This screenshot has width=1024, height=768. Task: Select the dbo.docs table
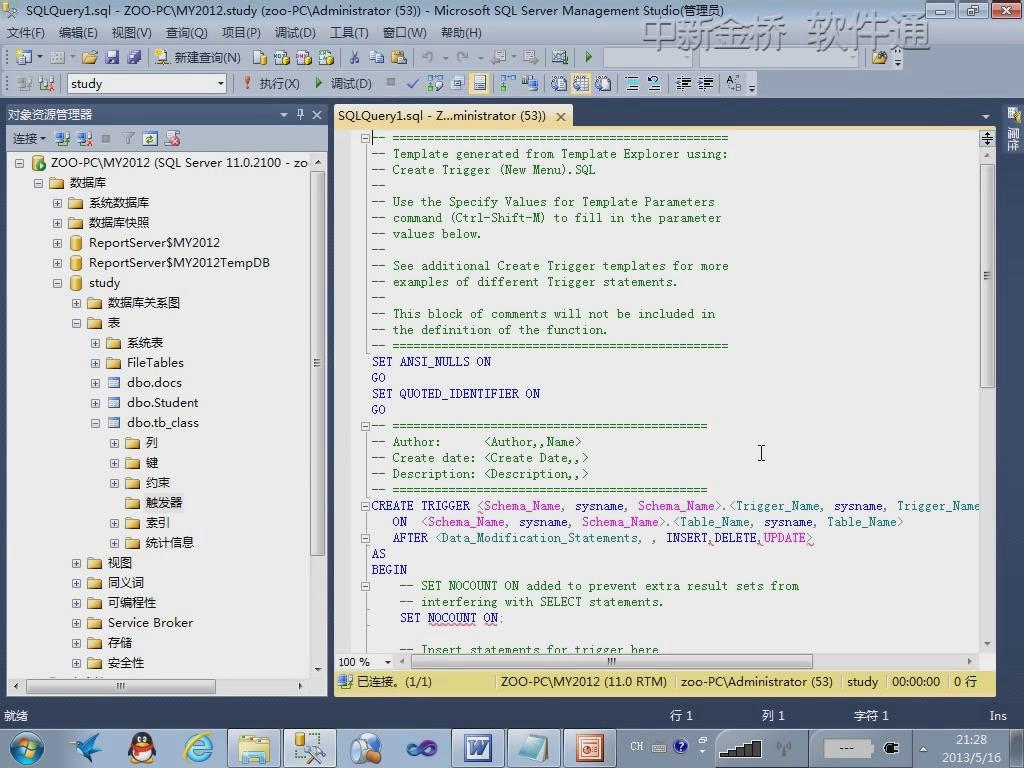tap(154, 383)
